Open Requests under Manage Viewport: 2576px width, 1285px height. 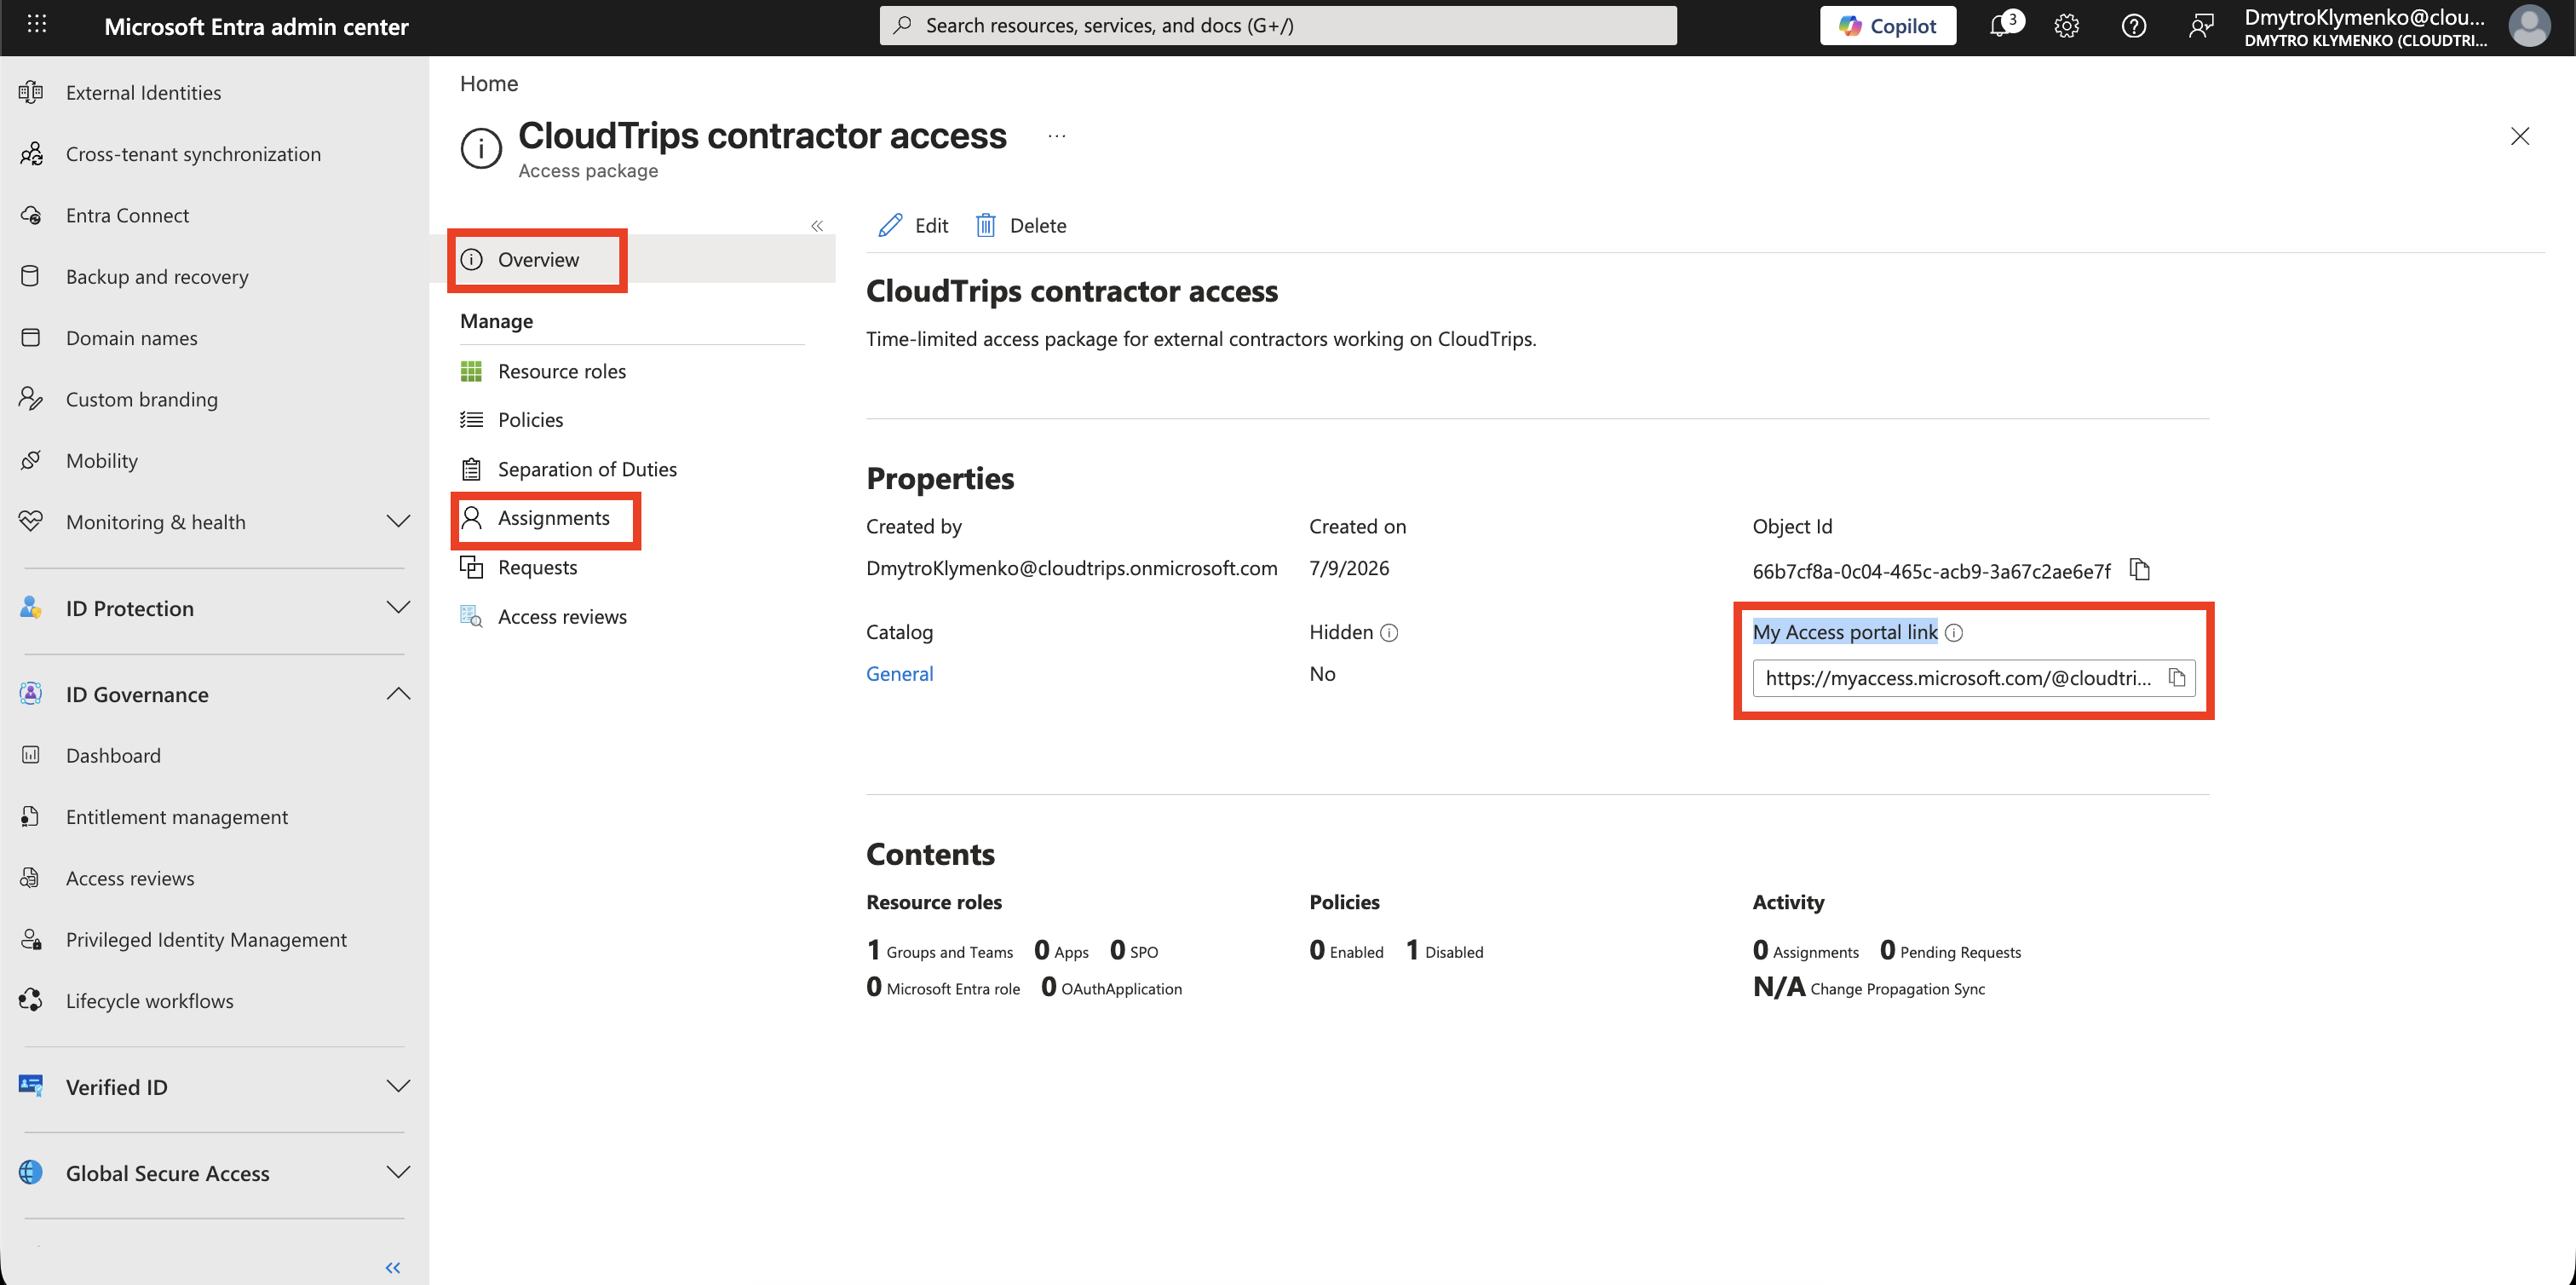pos(537,567)
